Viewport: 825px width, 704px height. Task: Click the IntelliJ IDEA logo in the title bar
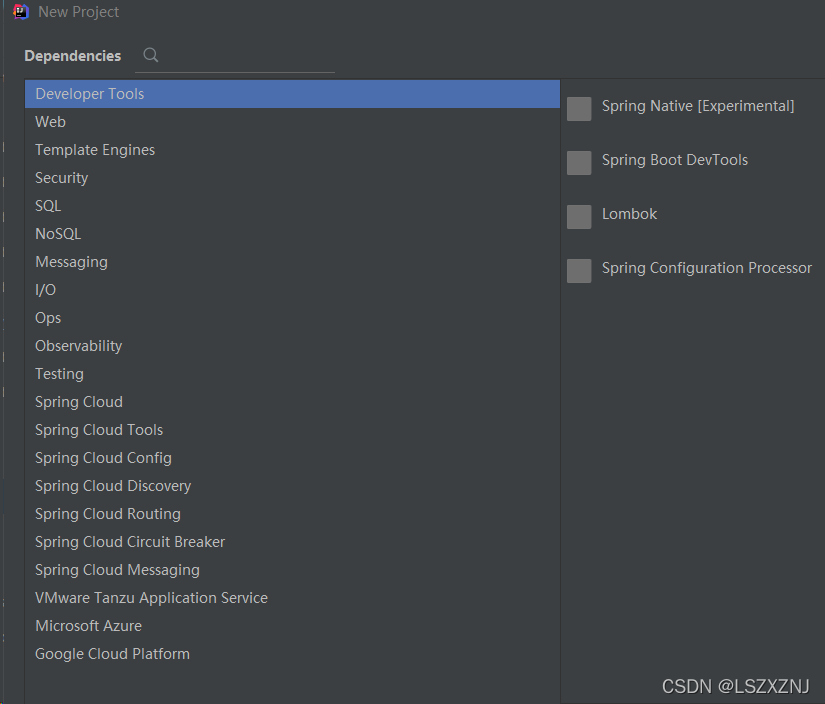click(21, 12)
